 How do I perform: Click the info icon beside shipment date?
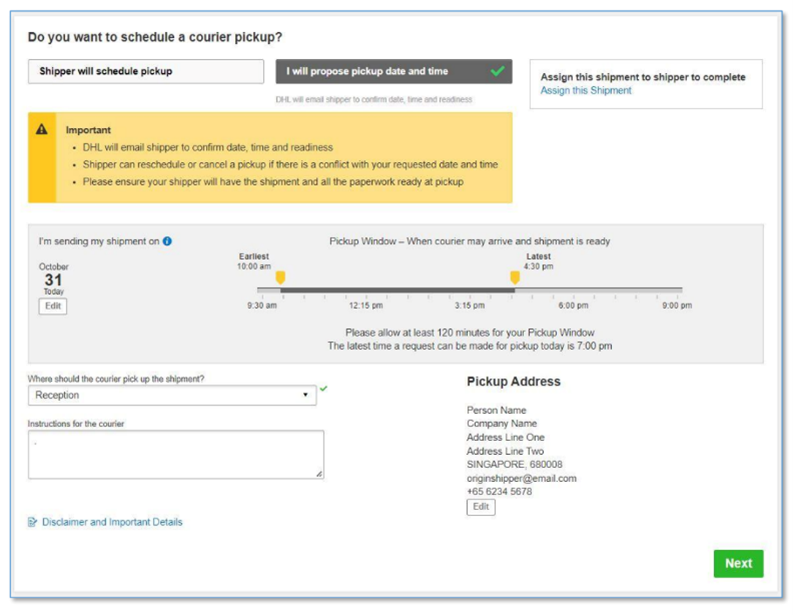(167, 241)
